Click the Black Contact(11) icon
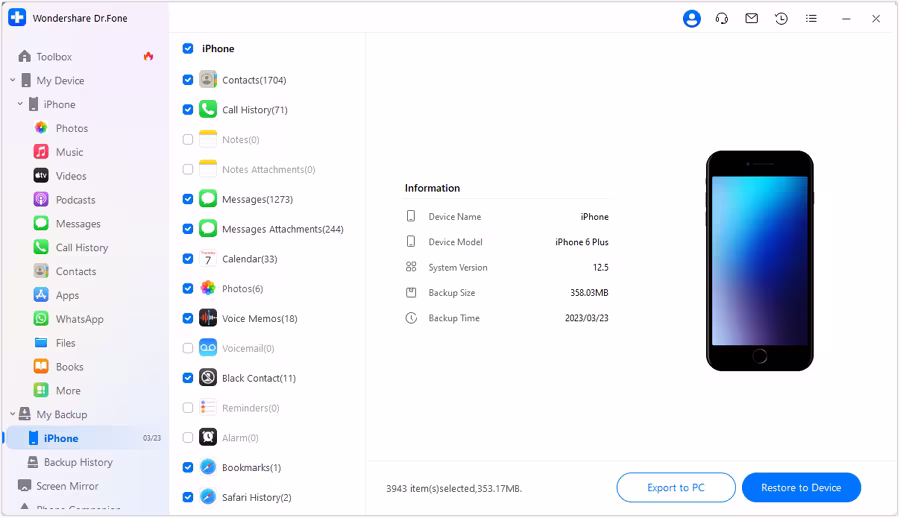The width and height of the screenshot is (900, 518). coord(208,377)
